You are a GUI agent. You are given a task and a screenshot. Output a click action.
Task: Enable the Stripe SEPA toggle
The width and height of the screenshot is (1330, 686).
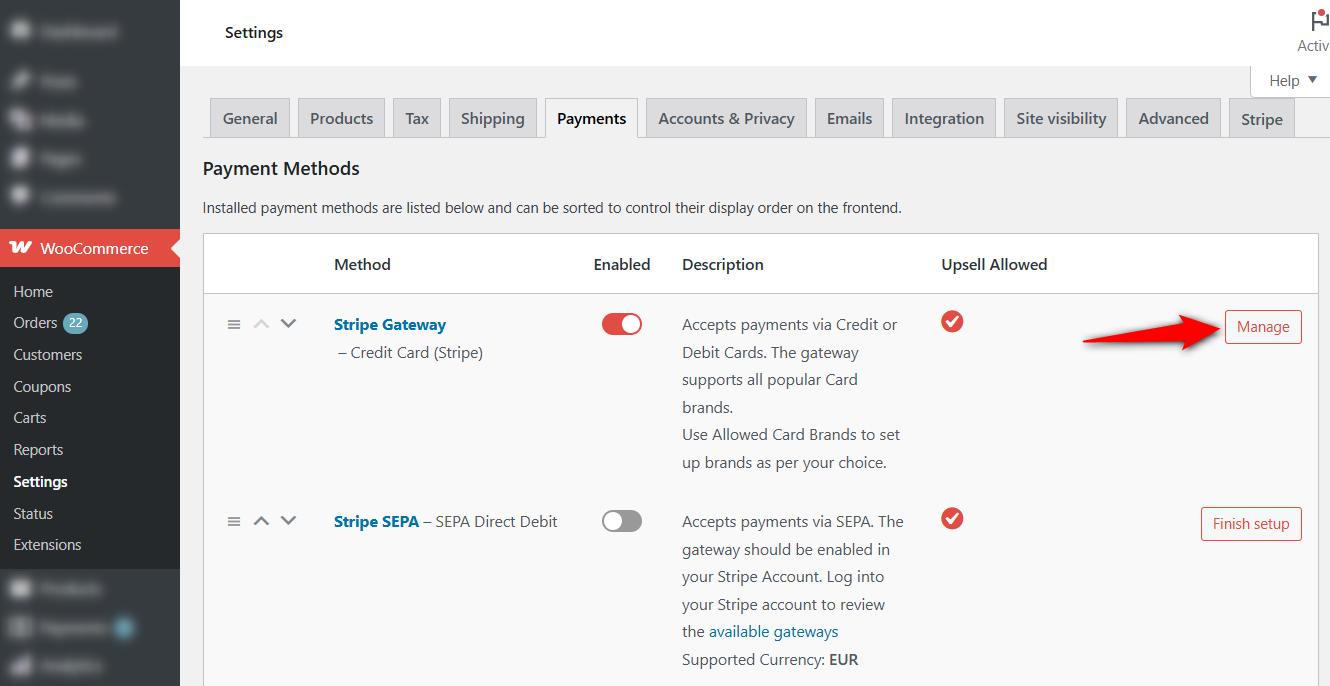coord(622,521)
